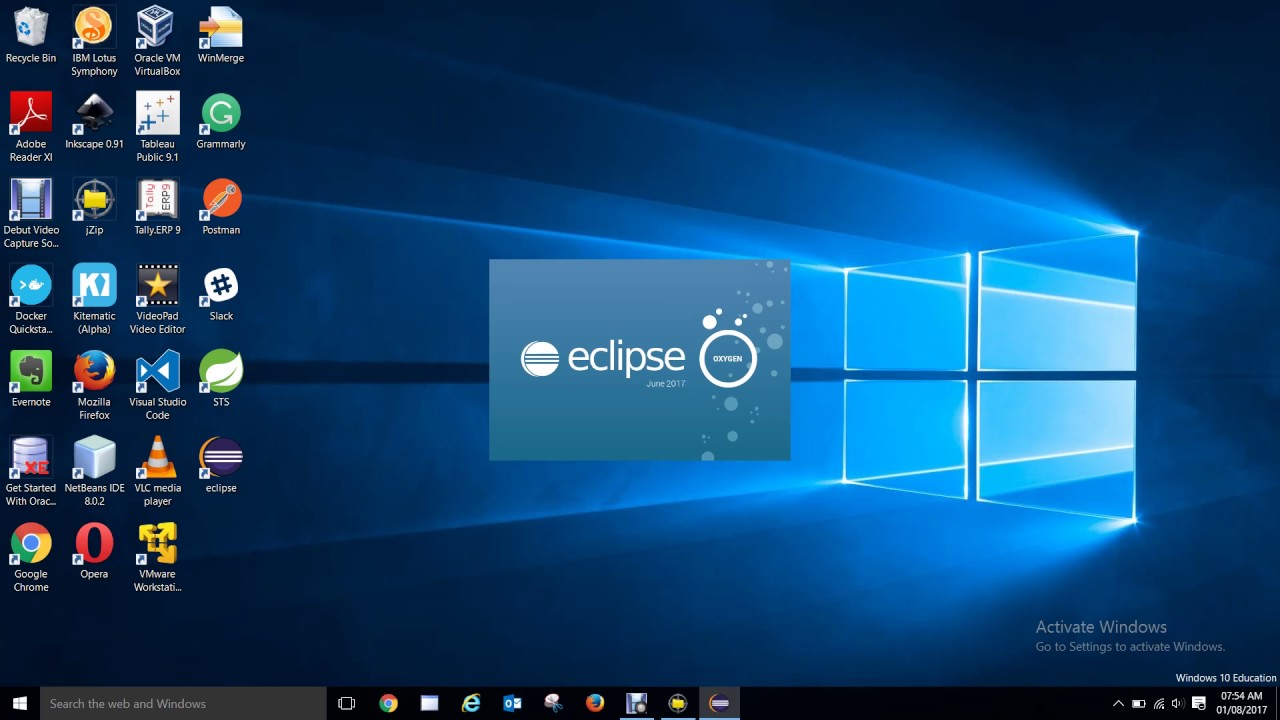The height and width of the screenshot is (720, 1280).
Task: Click the jZip taskbar icon
Action: point(678,703)
